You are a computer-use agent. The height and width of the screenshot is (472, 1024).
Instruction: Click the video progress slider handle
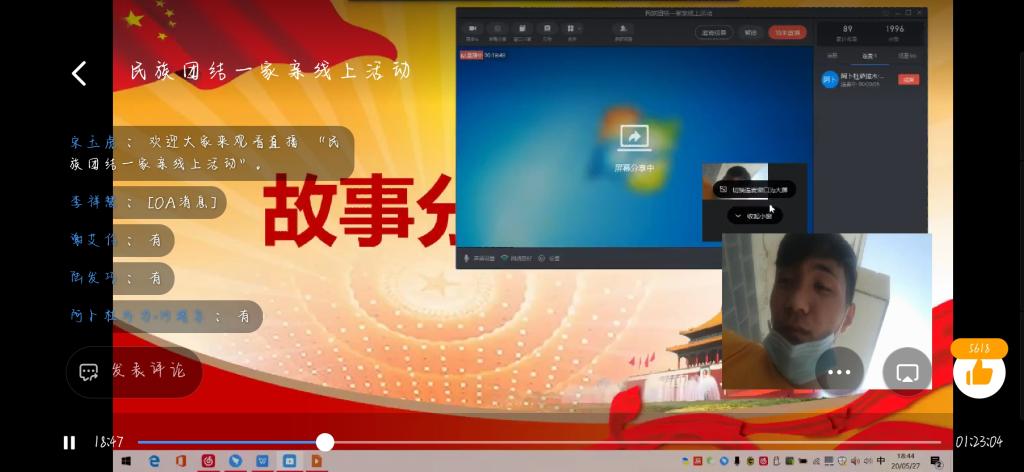(325, 442)
